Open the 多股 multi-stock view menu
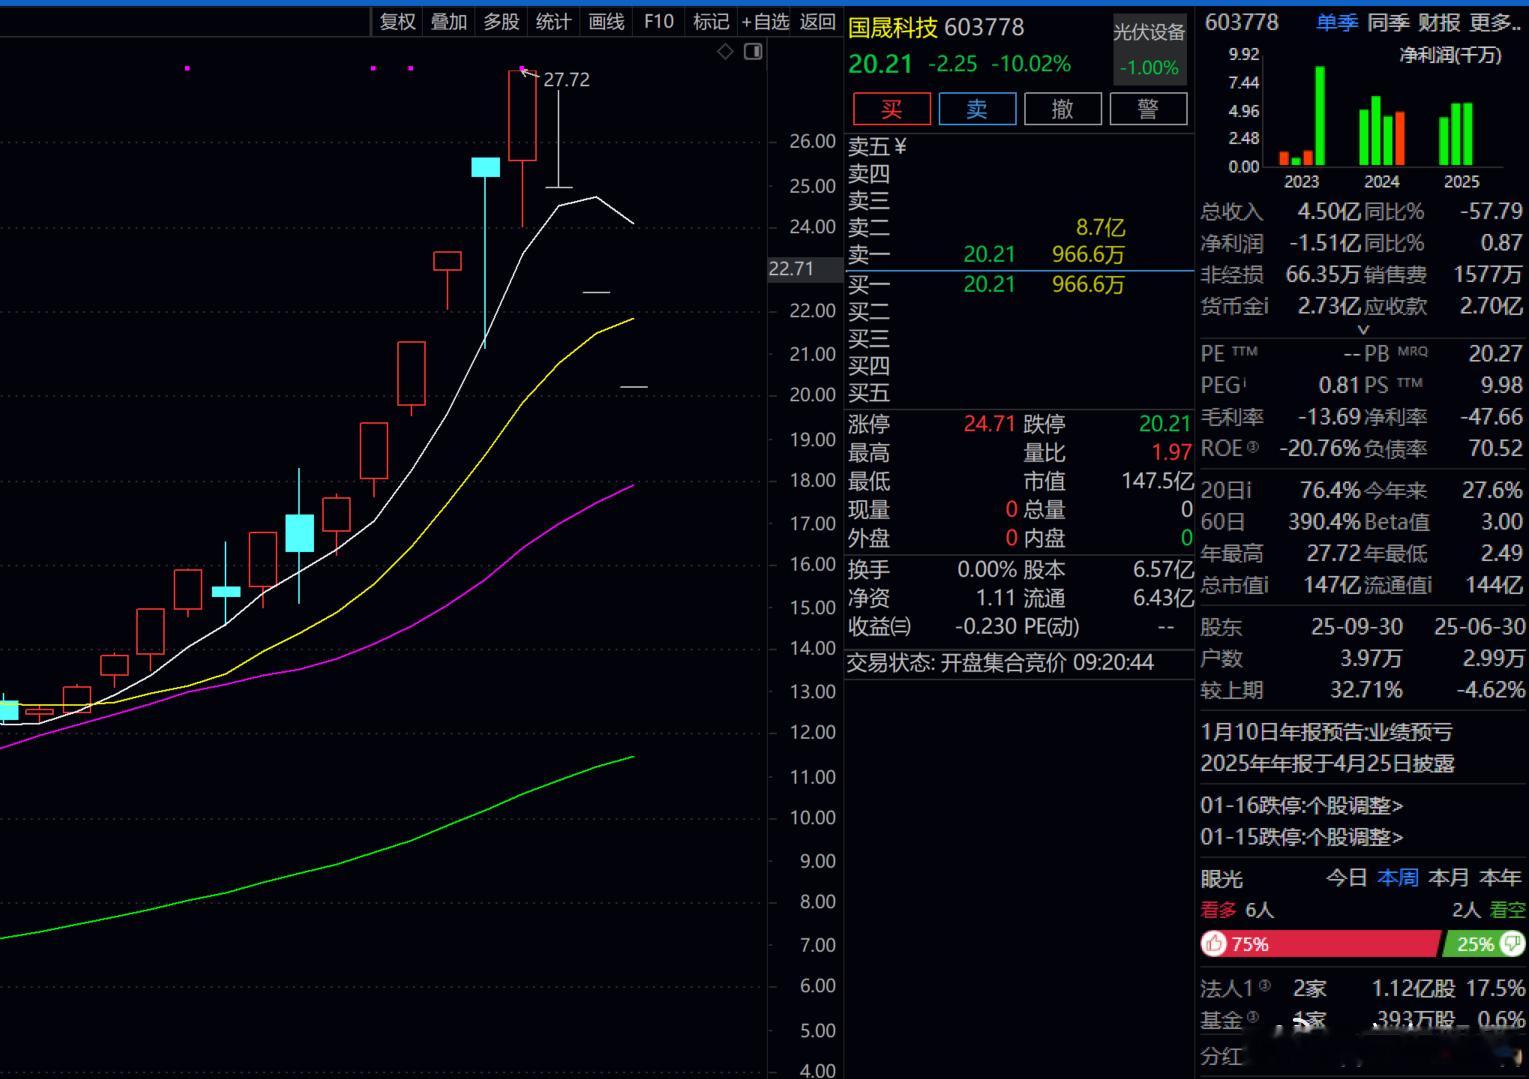This screenshot has height=1079, width=1529. [501, 20]
